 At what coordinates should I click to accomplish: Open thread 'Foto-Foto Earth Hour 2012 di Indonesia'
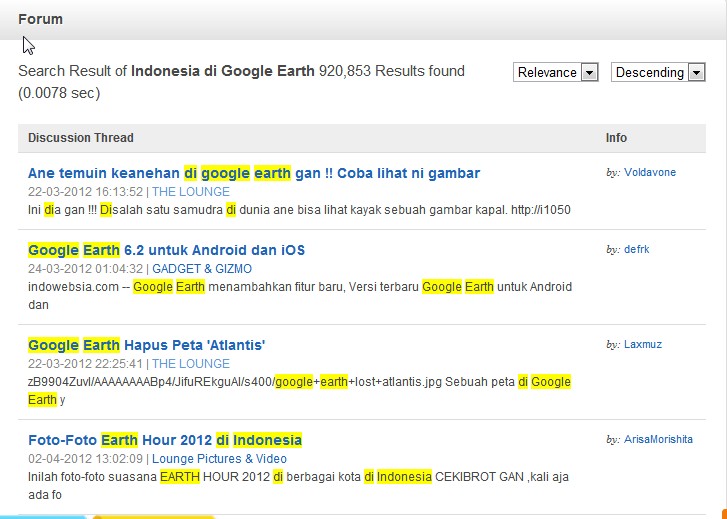(165, 440)
